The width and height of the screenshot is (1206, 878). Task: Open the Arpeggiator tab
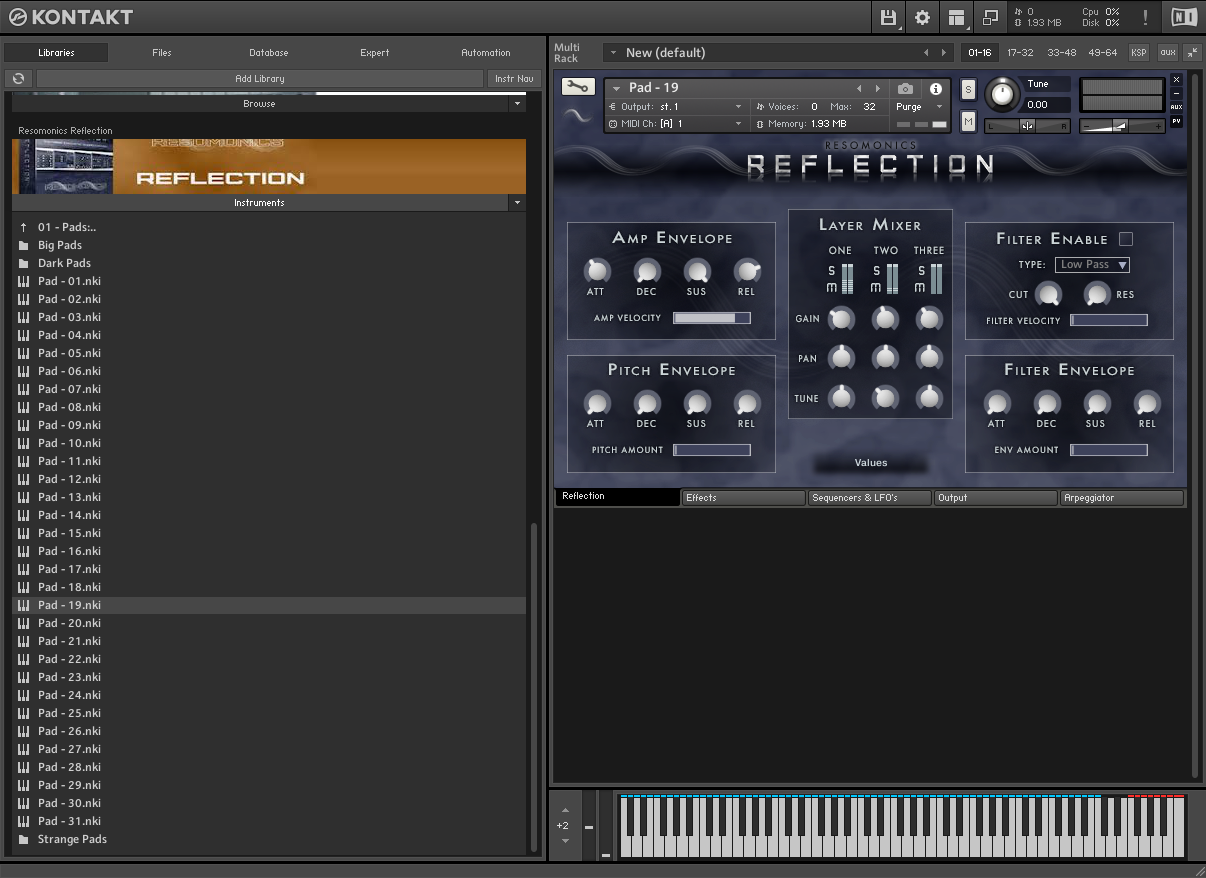(1121, 497)
